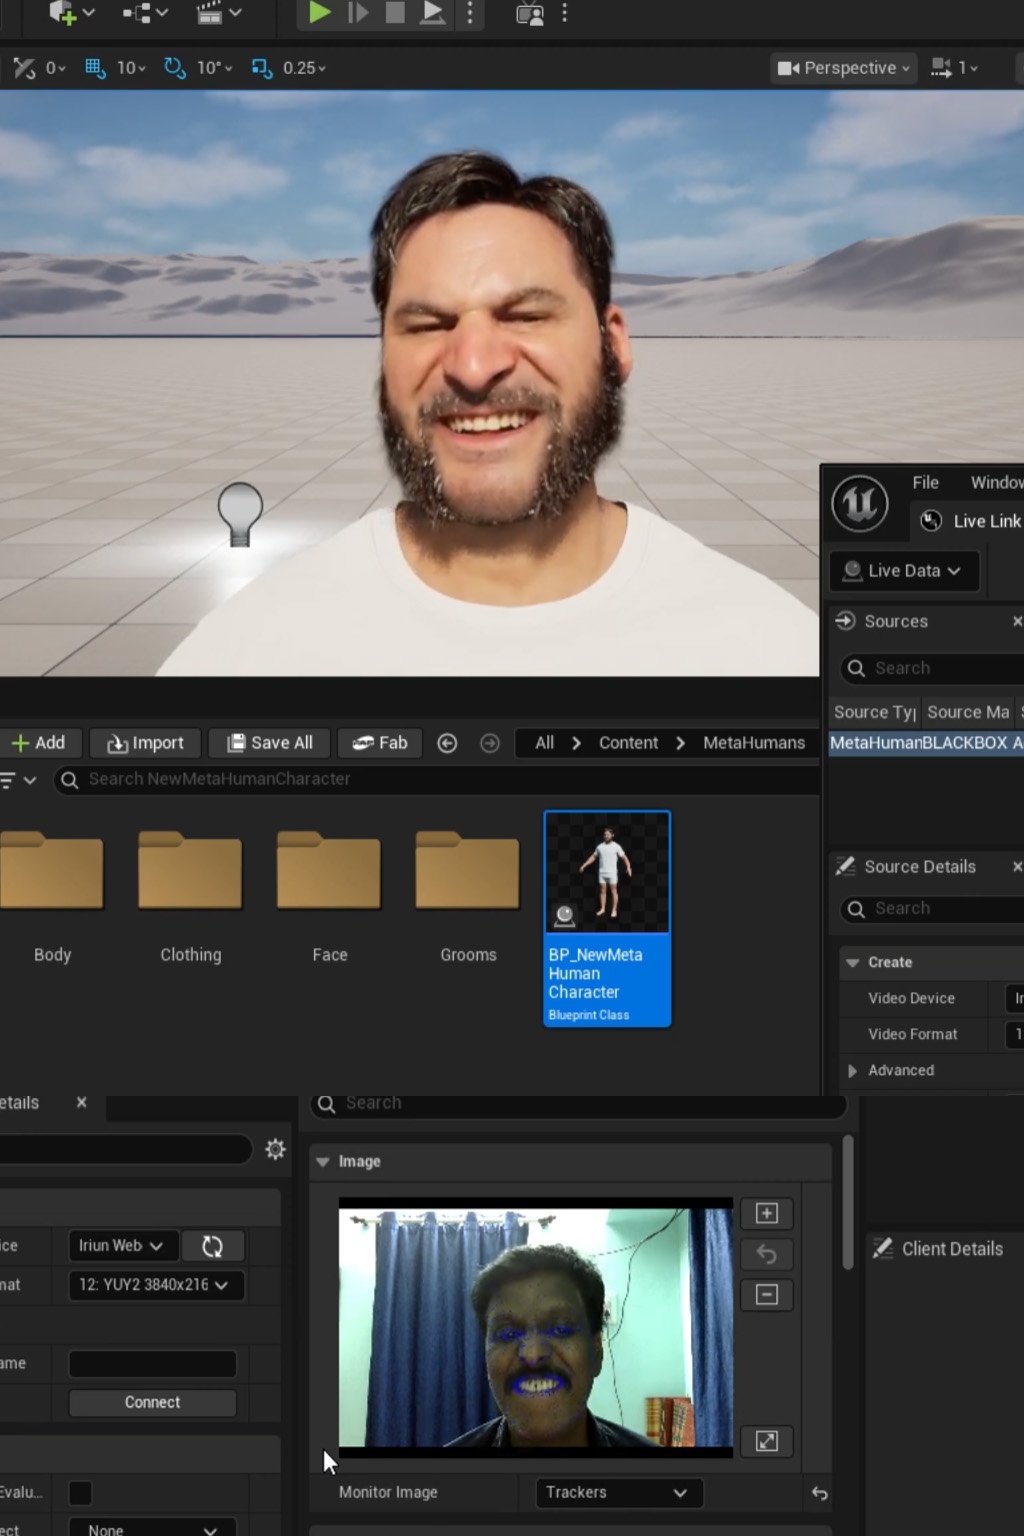Open the Perspective viewport dropdown

tap(843, 67)
